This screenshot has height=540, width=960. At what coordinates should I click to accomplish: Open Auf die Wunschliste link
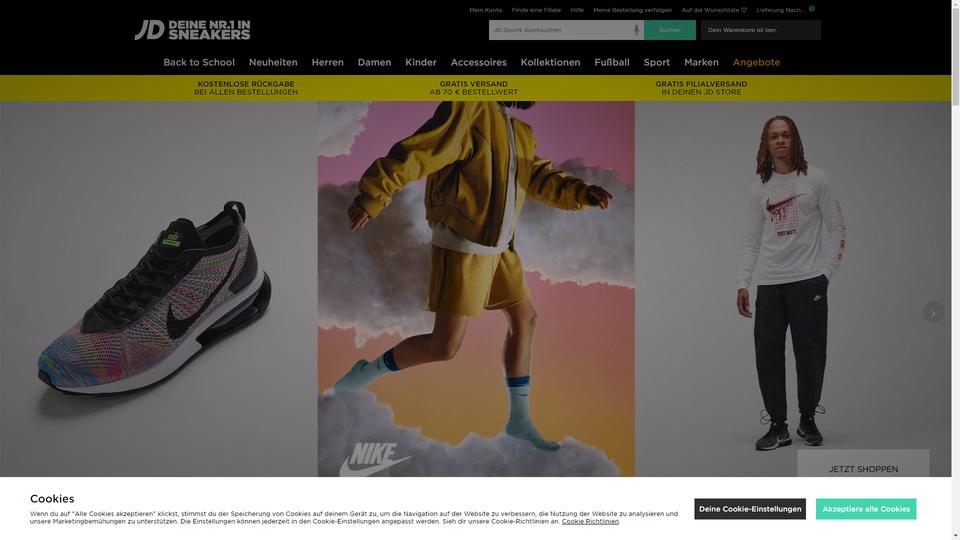coord(714,10)
